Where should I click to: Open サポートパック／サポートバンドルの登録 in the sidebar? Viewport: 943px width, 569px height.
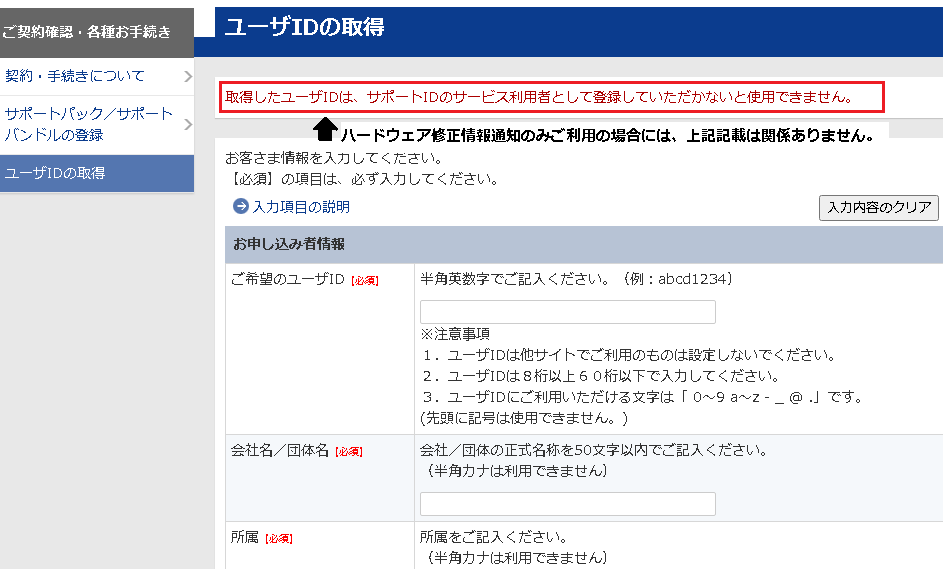[88, 125]
